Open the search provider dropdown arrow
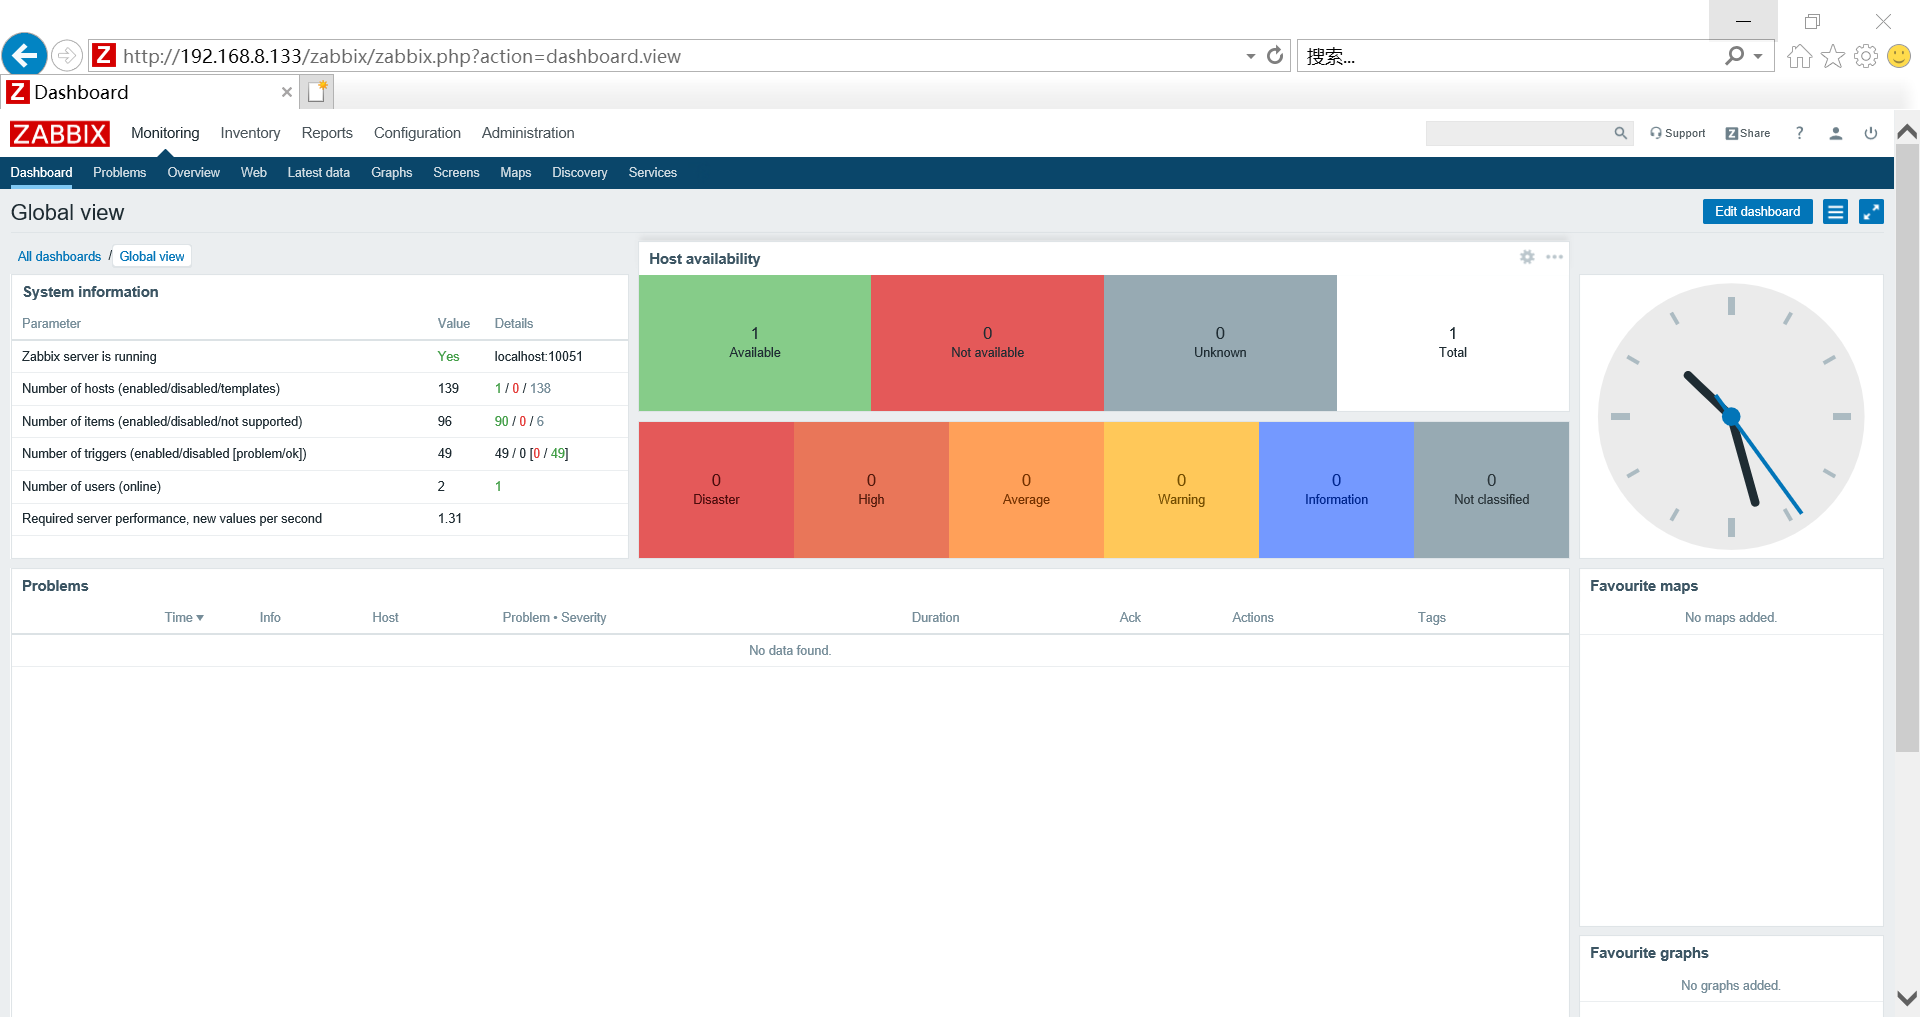1920x1017 pixels. [1758, 56]
